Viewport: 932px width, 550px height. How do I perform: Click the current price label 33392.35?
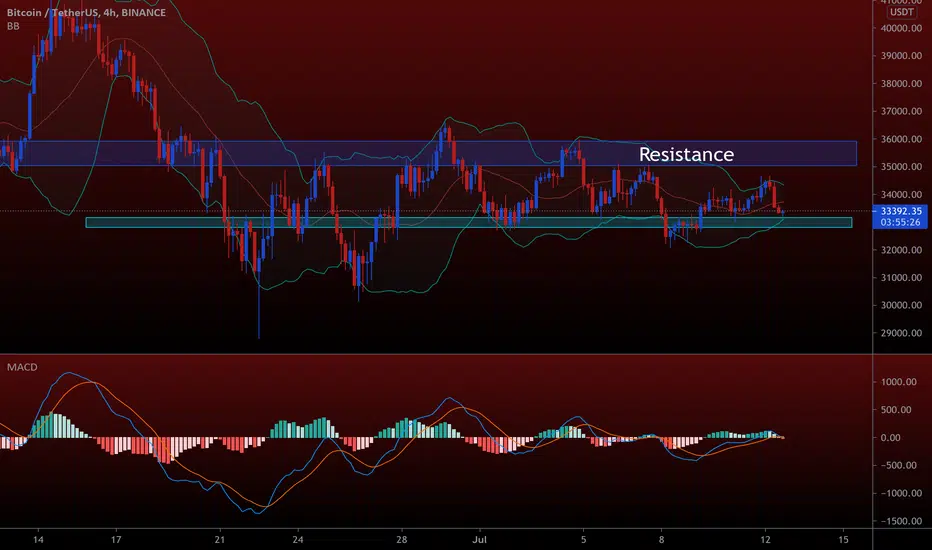click(x=901, y=211)
